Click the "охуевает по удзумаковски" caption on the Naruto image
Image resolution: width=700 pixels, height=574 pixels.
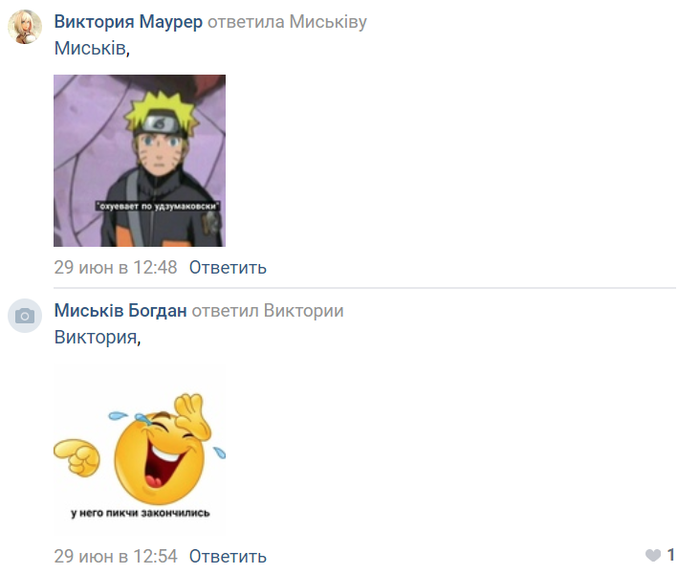coord(158,206)
